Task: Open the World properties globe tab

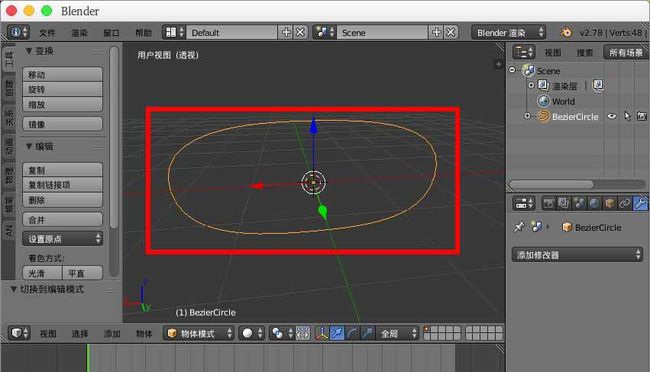Action: coord(594,204)
